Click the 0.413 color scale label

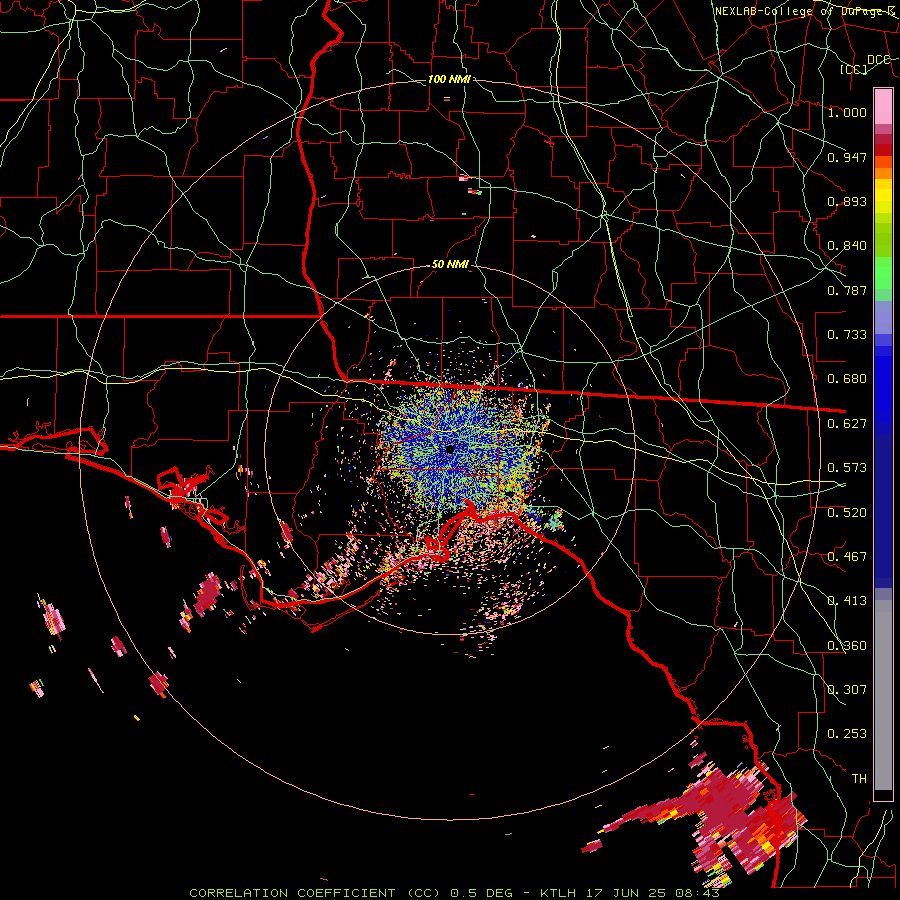pos(847,601)
